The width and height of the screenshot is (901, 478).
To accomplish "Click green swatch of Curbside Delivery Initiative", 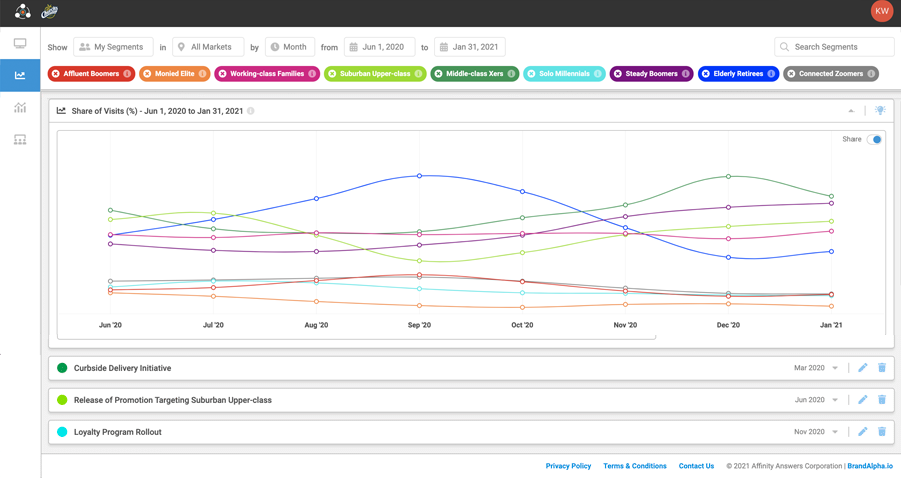I will (x=62, y=368).
